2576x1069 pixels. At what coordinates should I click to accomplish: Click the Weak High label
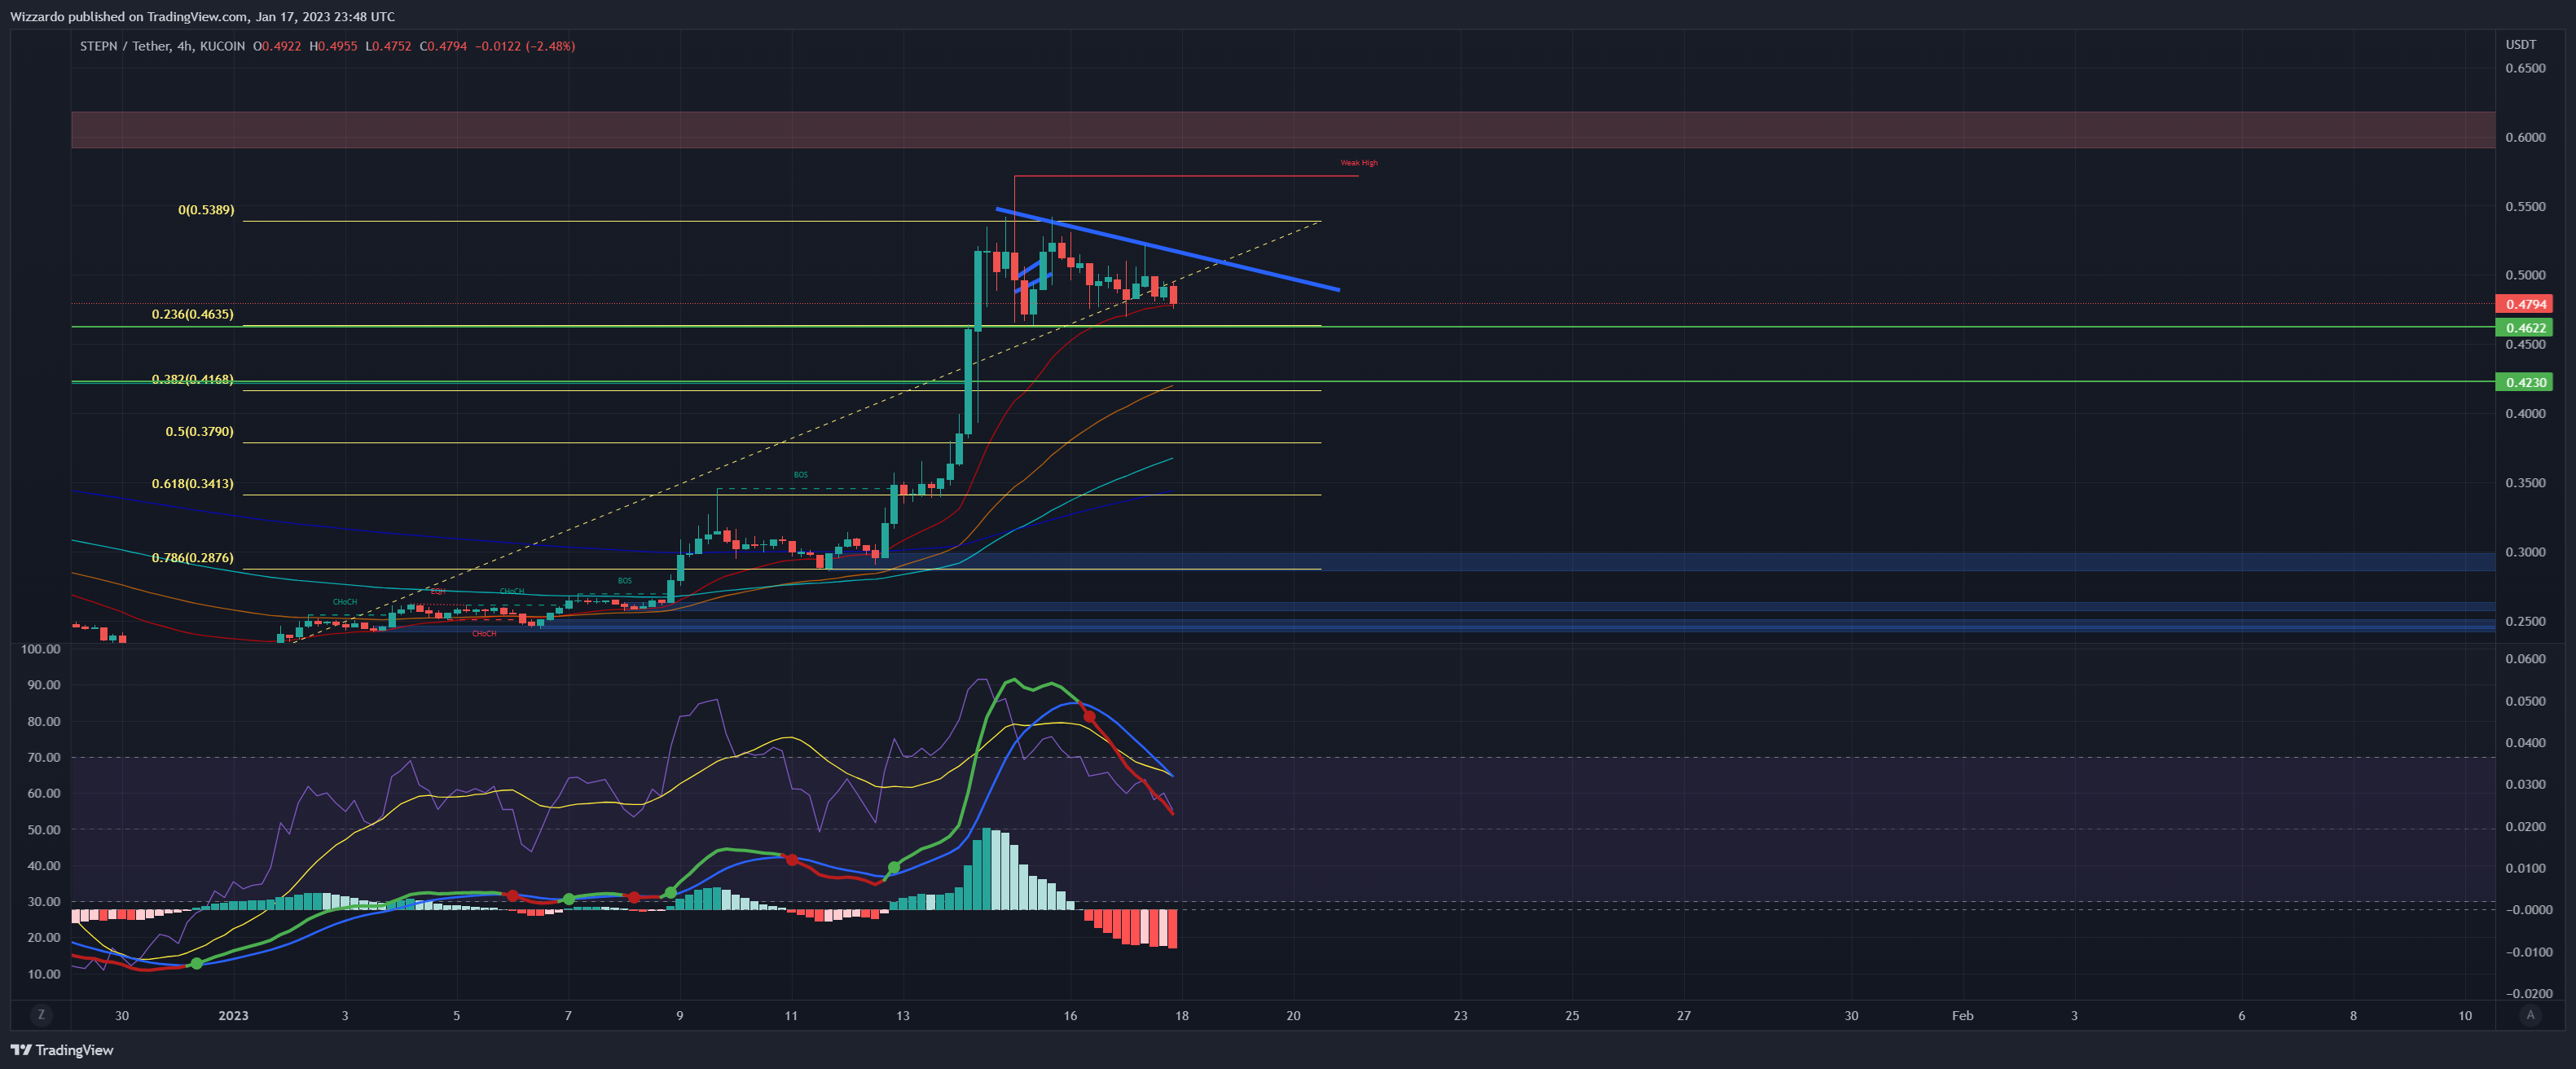[x=1359, y=163]
